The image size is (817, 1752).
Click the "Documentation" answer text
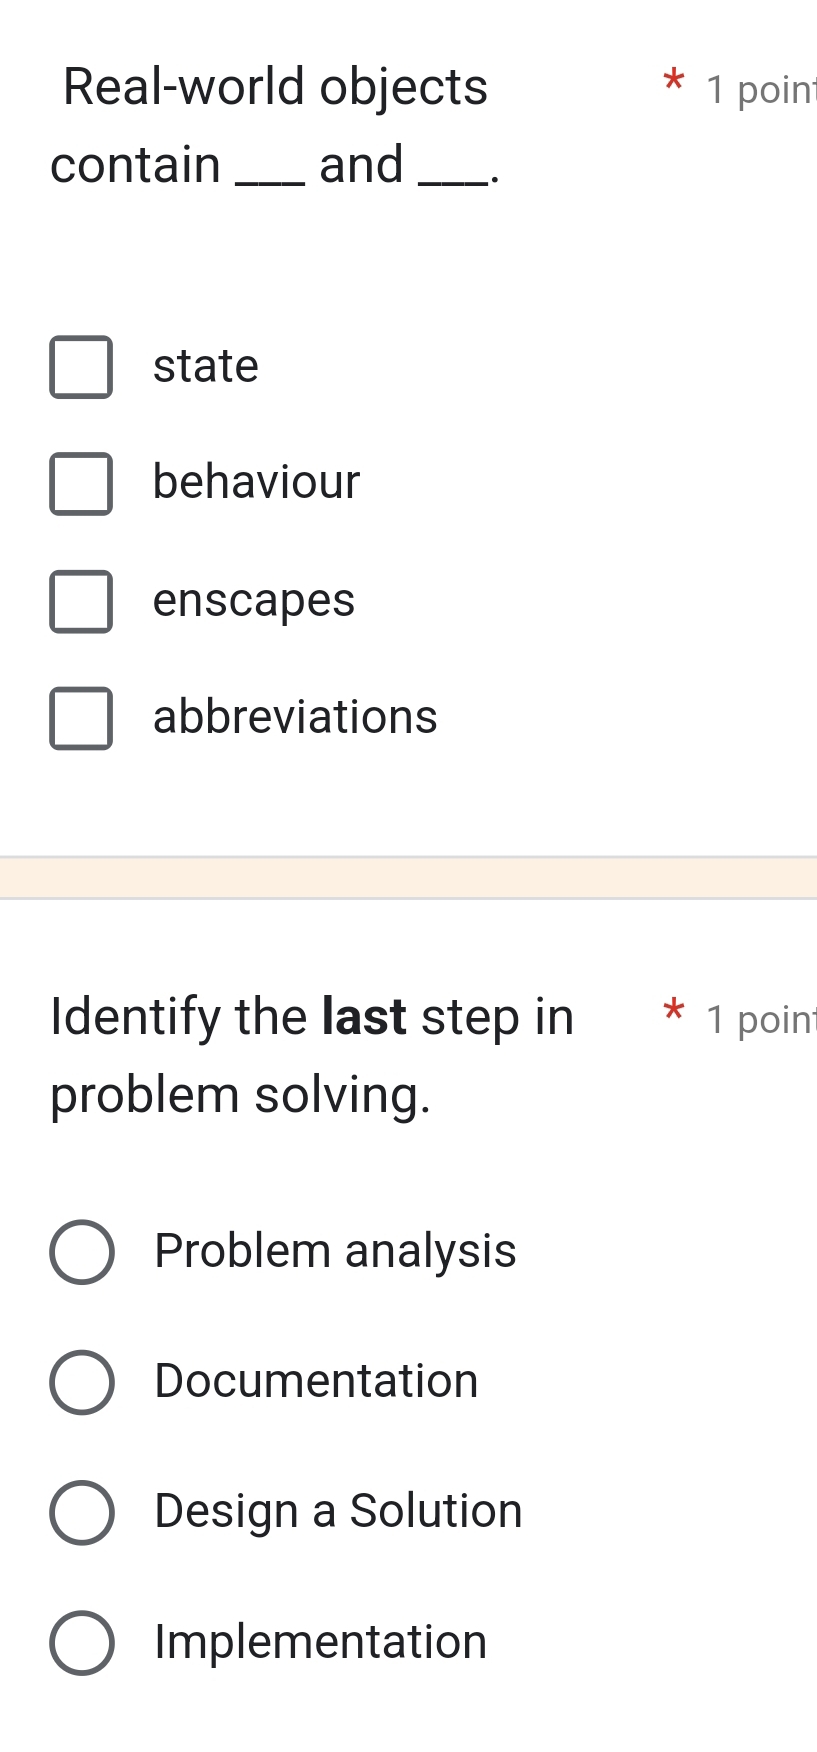point(315,1382)
